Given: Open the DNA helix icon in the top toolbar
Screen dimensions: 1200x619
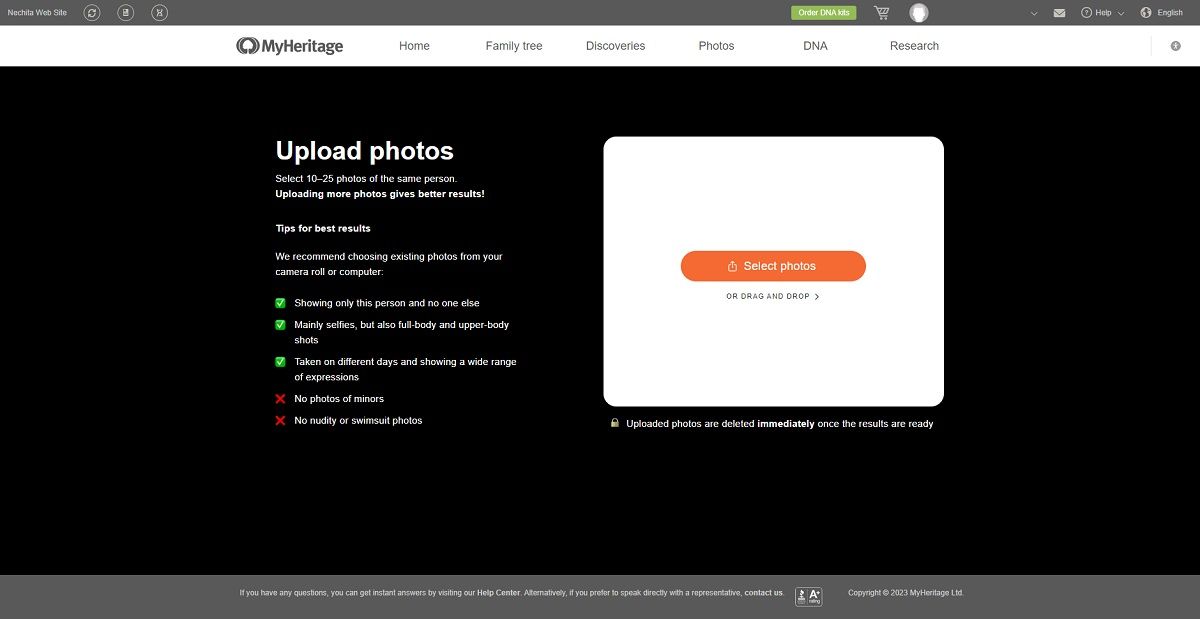Looking at the screenshot, I should click(159, 12).
